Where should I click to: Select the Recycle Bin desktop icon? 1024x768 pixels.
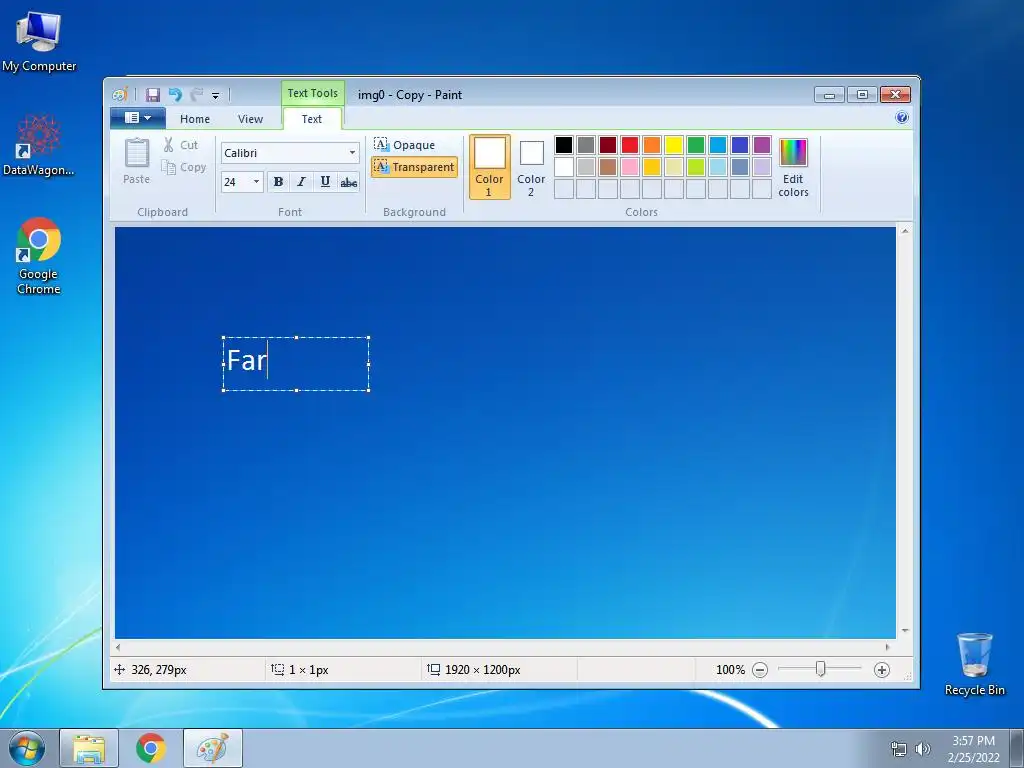pyautogui.click(x=974, y=664)
